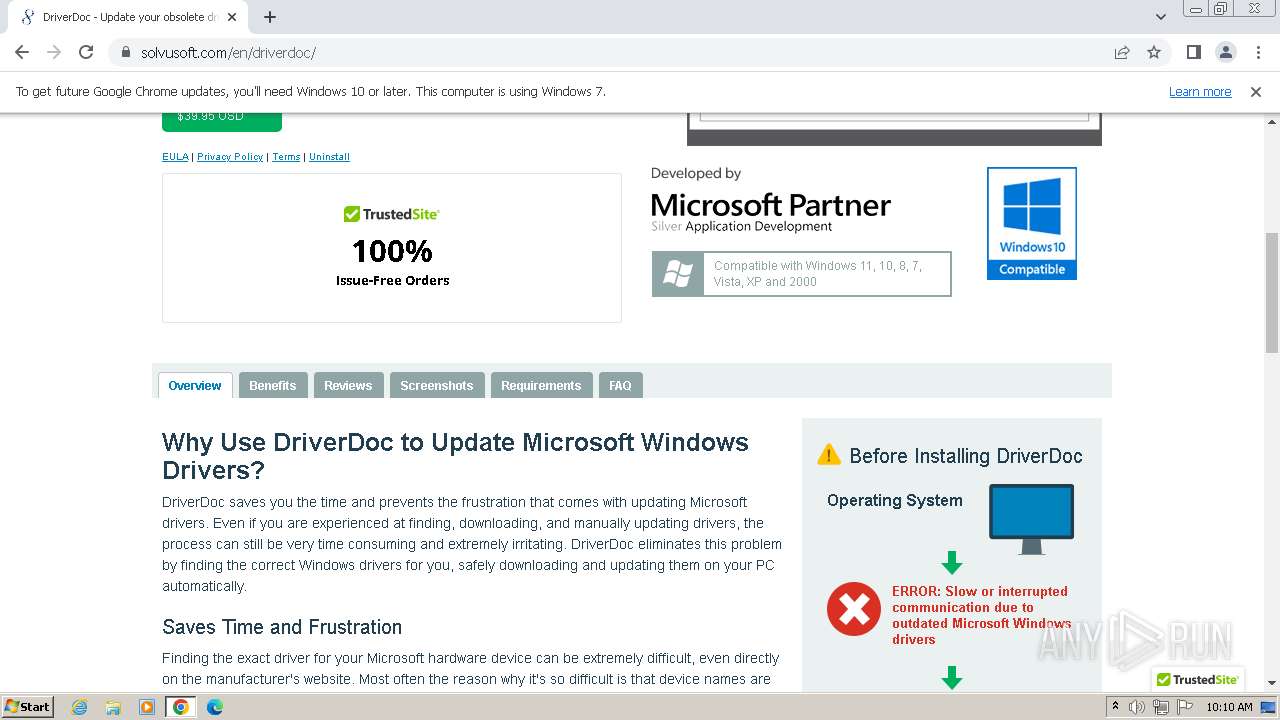Open the Action Center flag icon
Image resolution: width=1280 pixels, height=720 pixels.
(1183, 707)
